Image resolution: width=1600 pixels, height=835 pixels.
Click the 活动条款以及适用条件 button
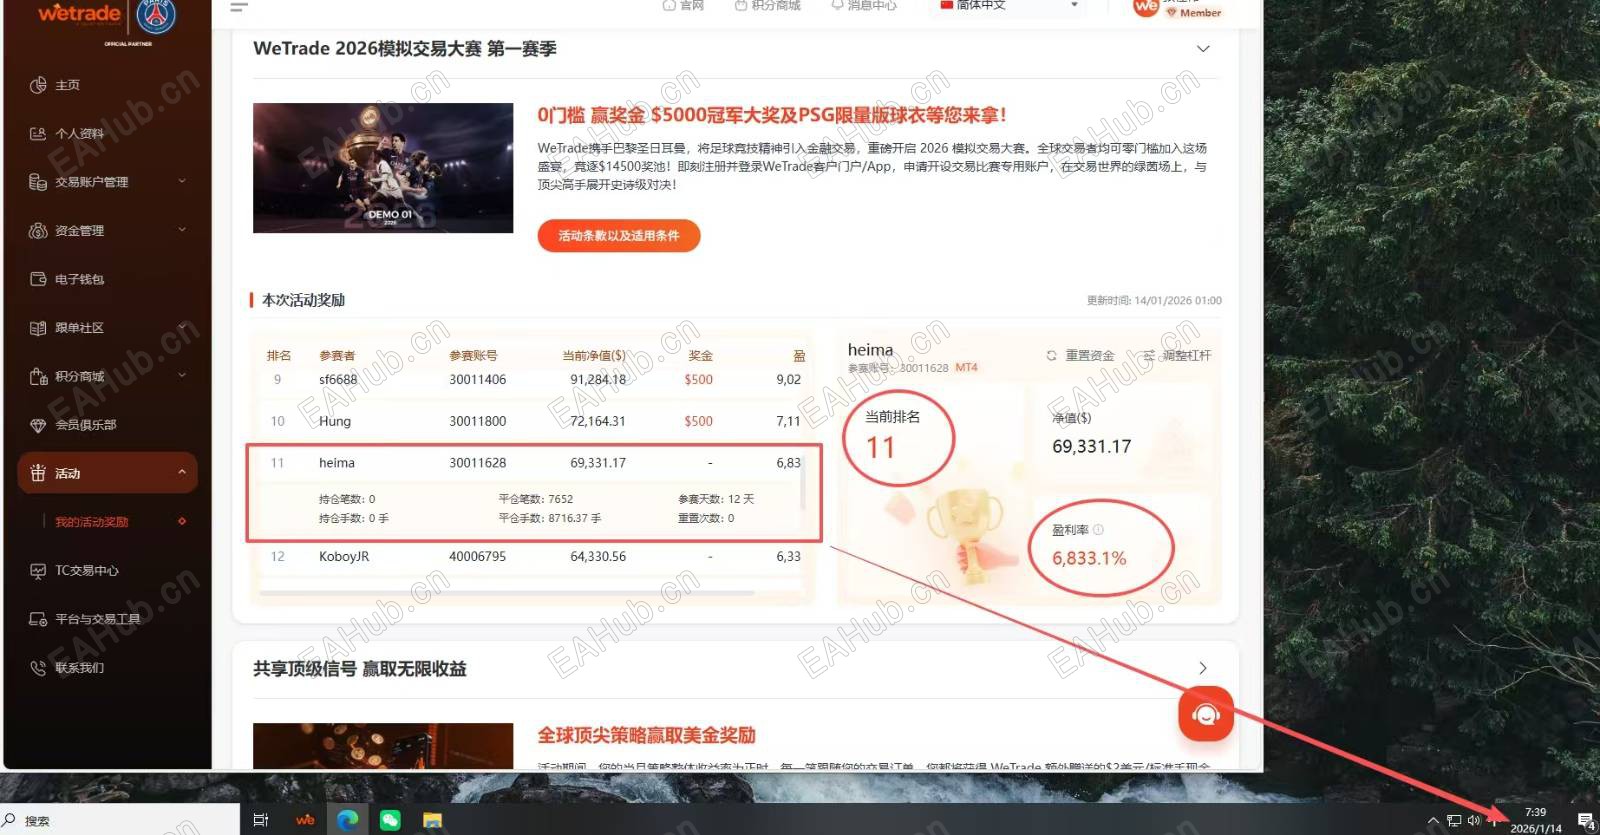(619, 236)
